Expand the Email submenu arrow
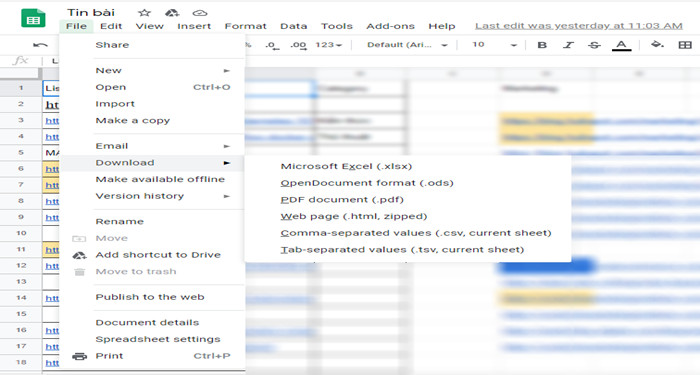The width and height of the screenshot is (700, 375). [227, 146]
